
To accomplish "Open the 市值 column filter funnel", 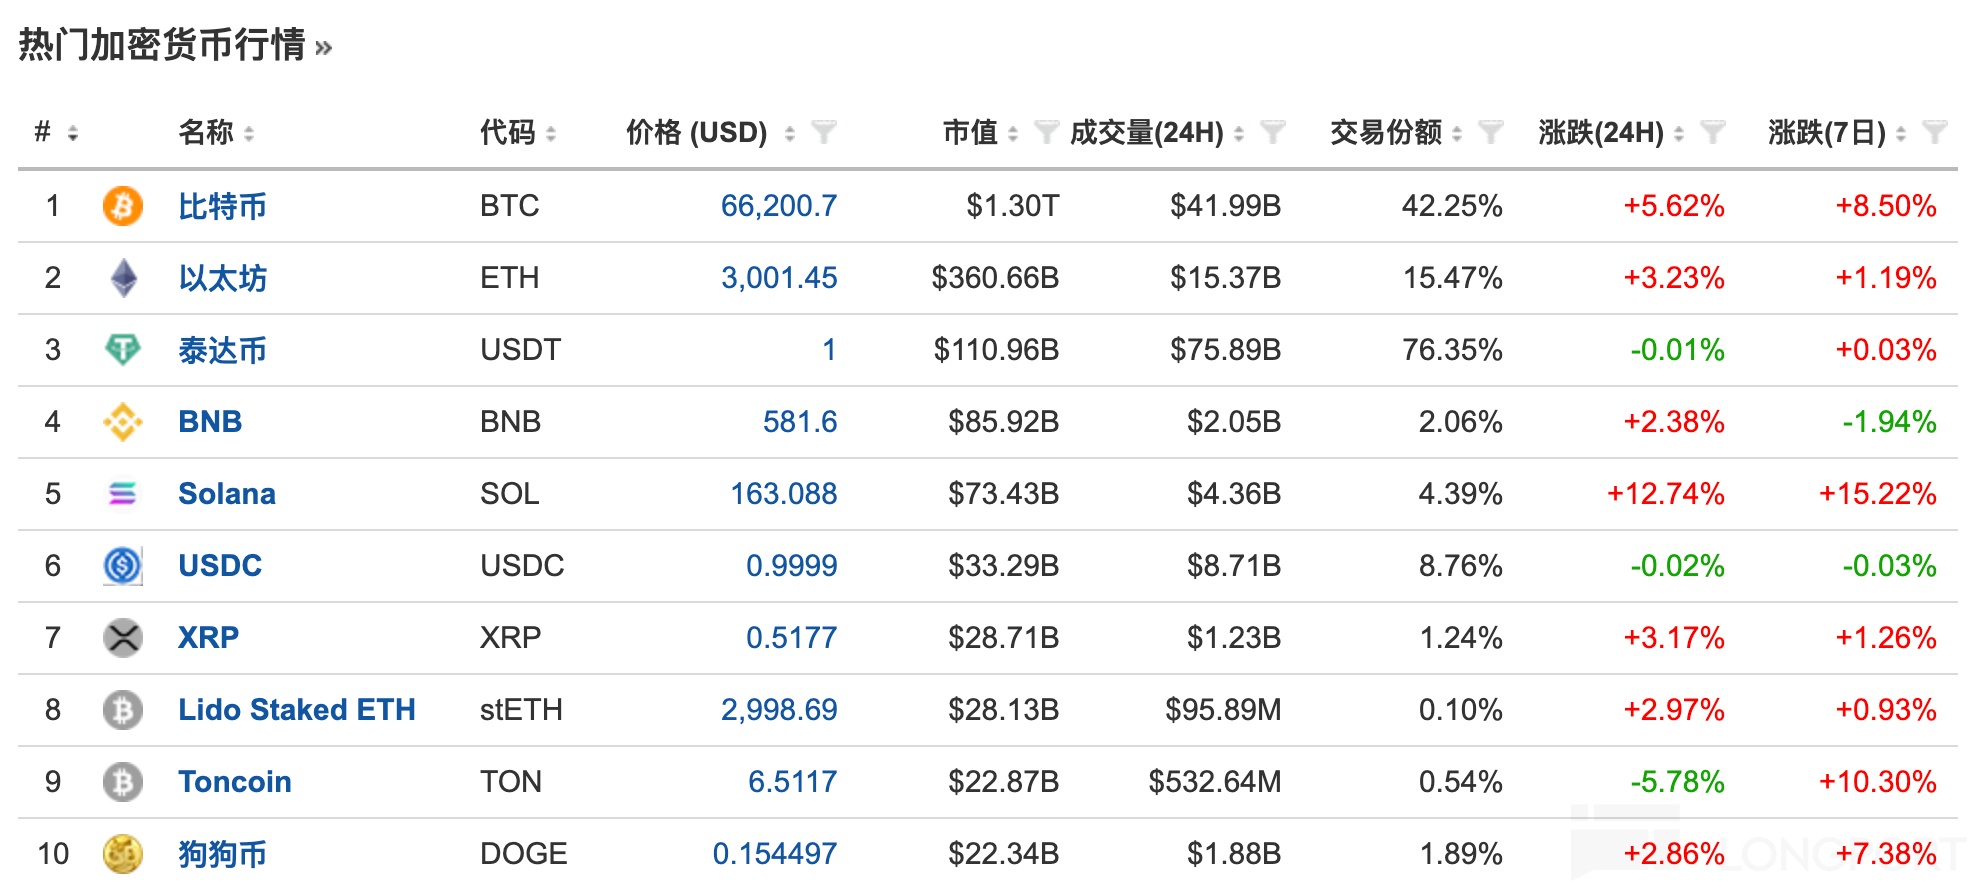I will 1046,132.
